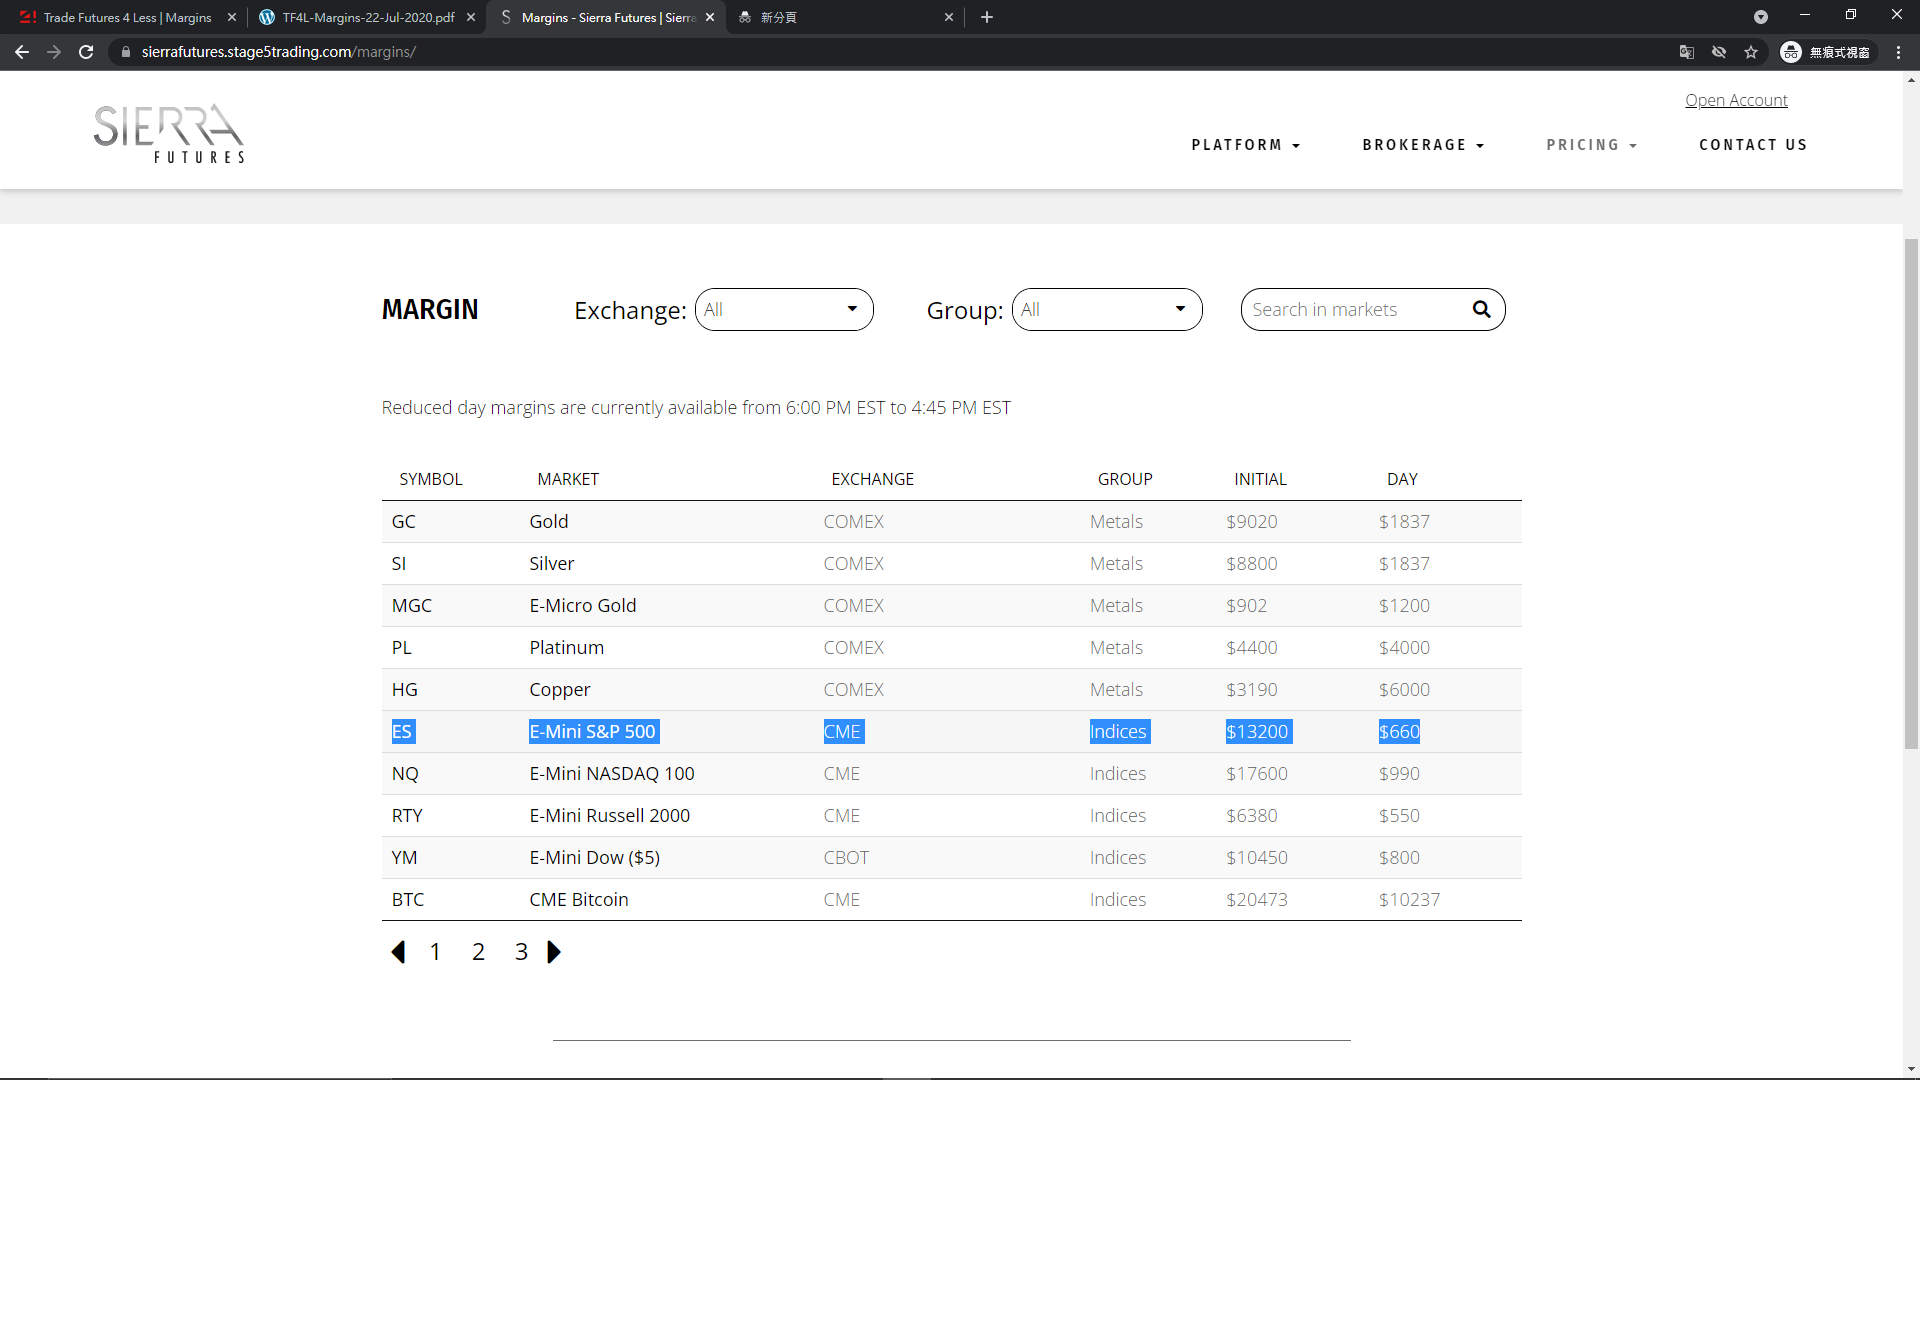
Task: Close the Margins - Sierra Futures tab
Action: point(710,17)
